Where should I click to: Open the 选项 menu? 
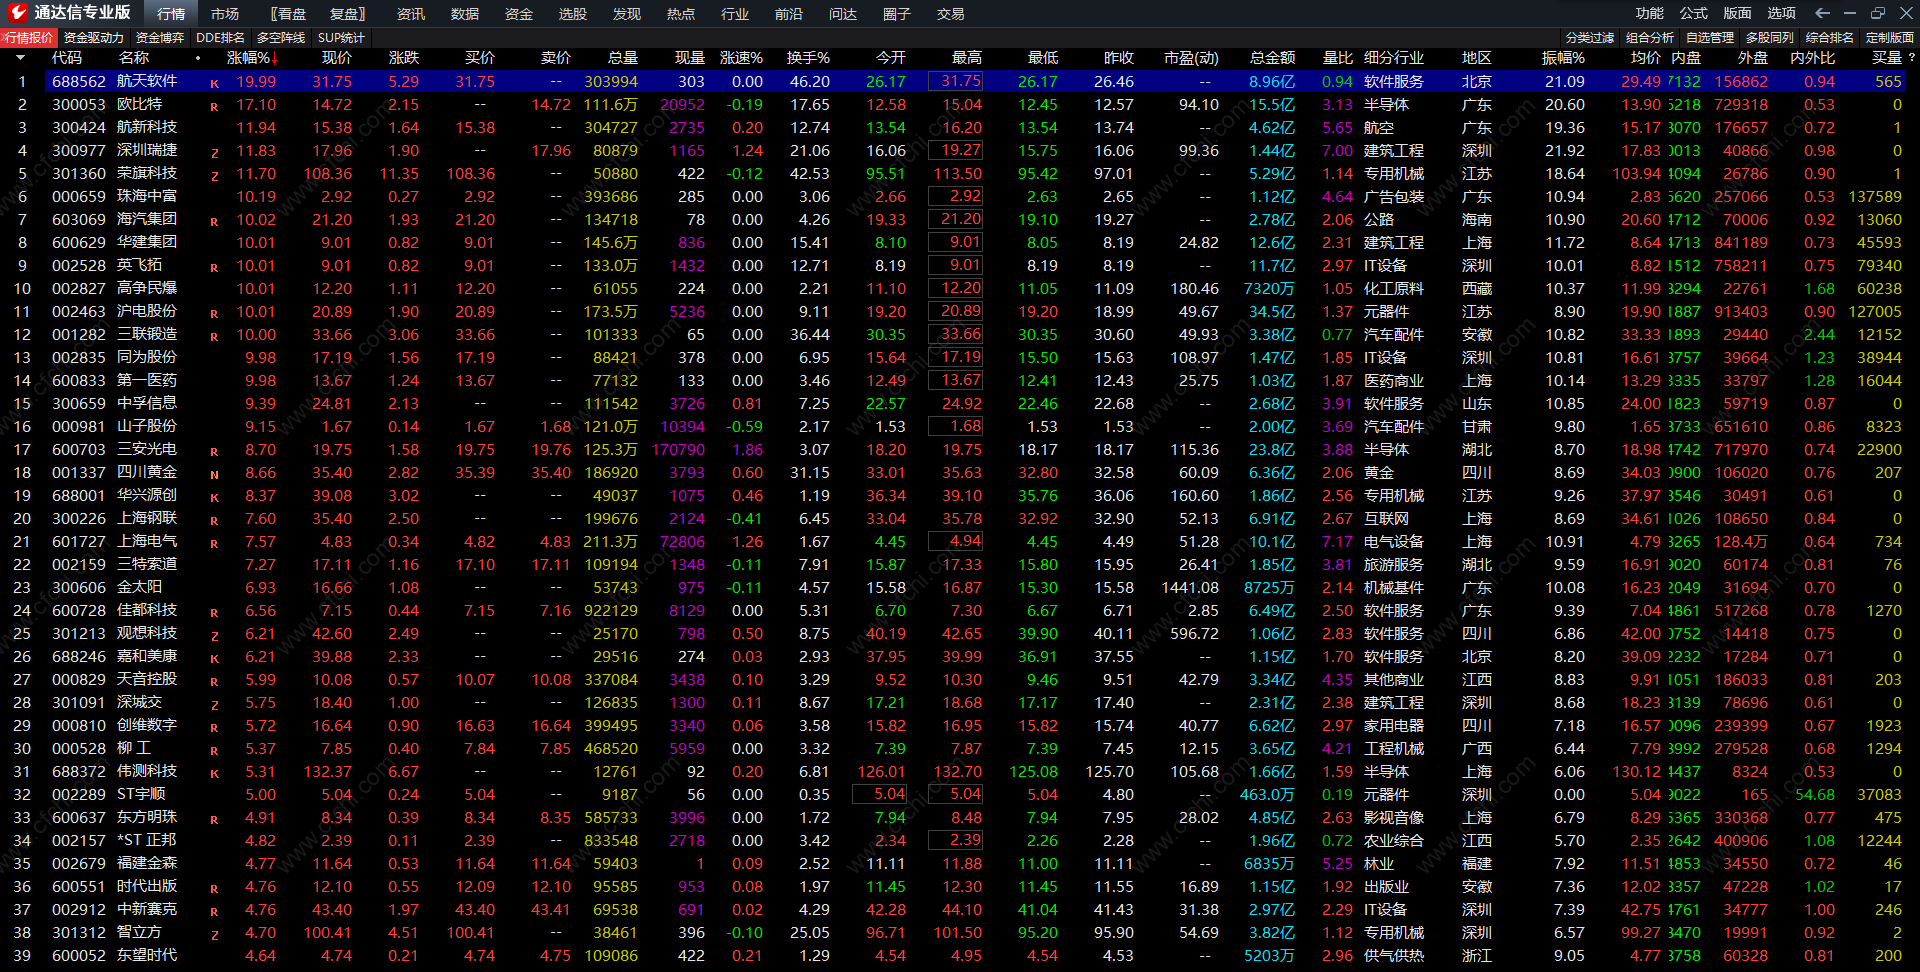coord(1782,13)
